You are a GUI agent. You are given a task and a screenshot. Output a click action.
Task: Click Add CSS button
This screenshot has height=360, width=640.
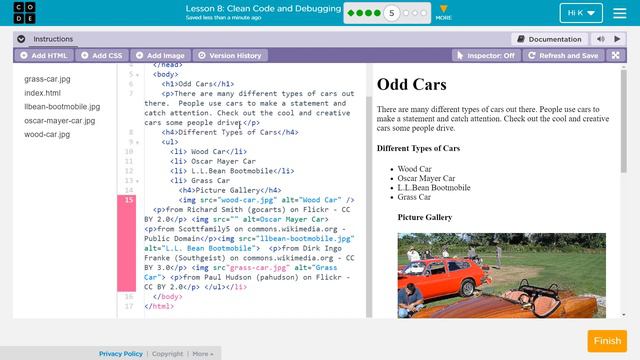(102, 56)
